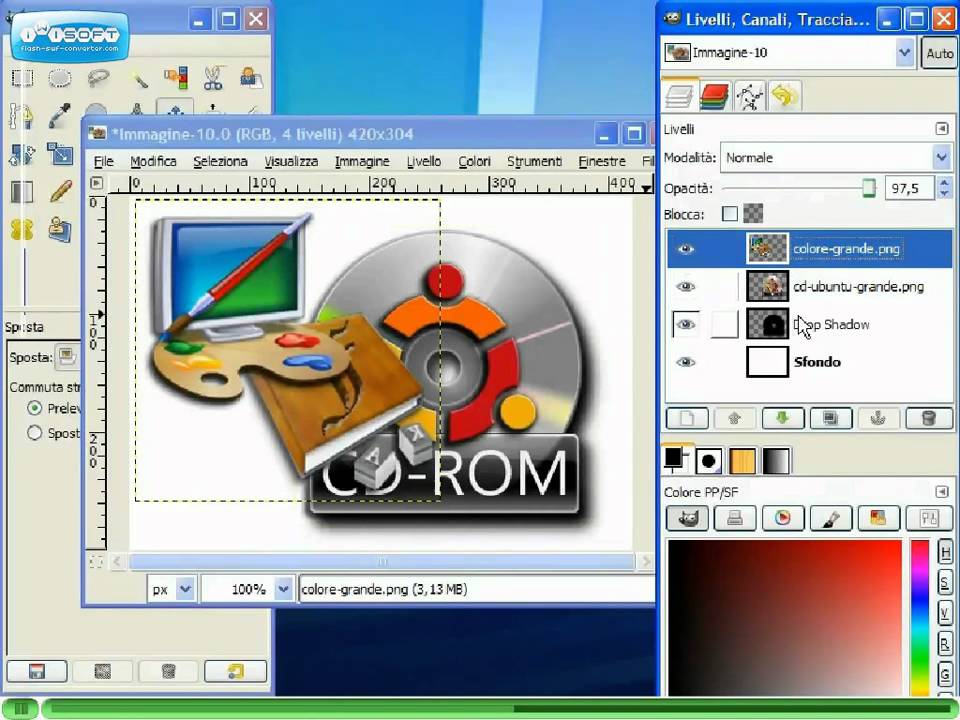The image size is (960, 720).
Task: Toggle the Drop Shadow layer link box
Action: [724, 324]
